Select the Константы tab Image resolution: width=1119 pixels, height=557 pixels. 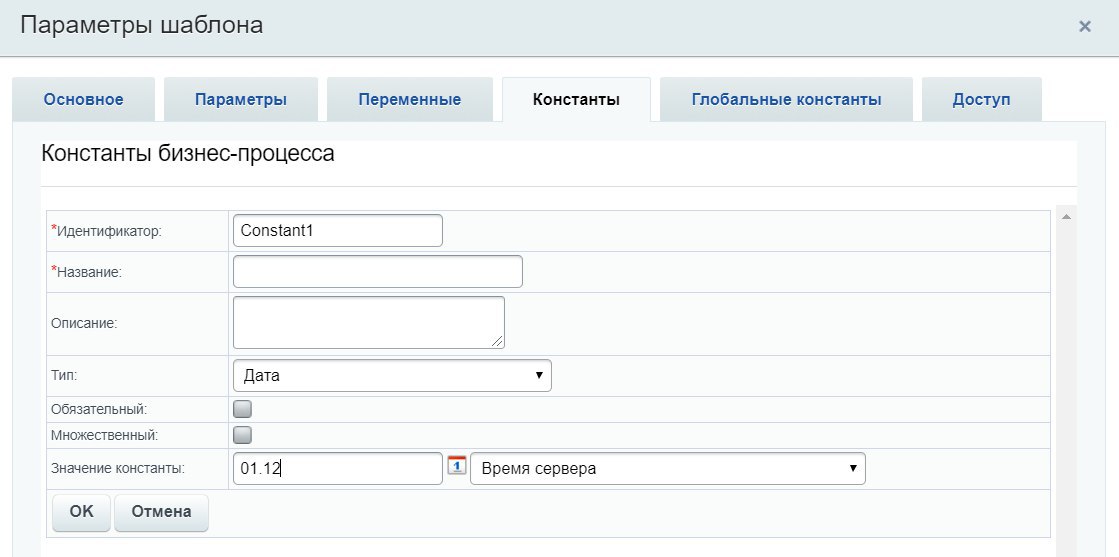click(x=576, y=100)
